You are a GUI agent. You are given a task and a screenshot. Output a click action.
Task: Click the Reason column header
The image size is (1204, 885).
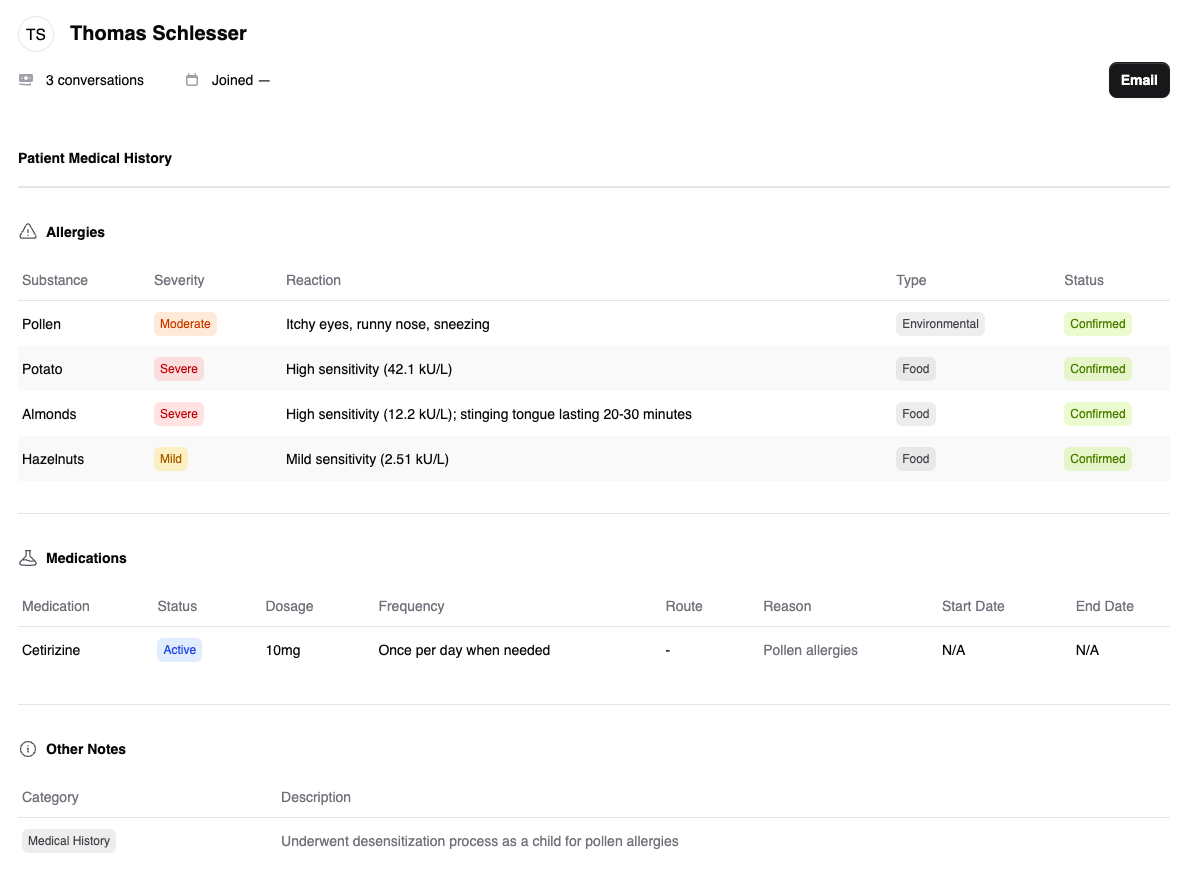pos(787,606)
